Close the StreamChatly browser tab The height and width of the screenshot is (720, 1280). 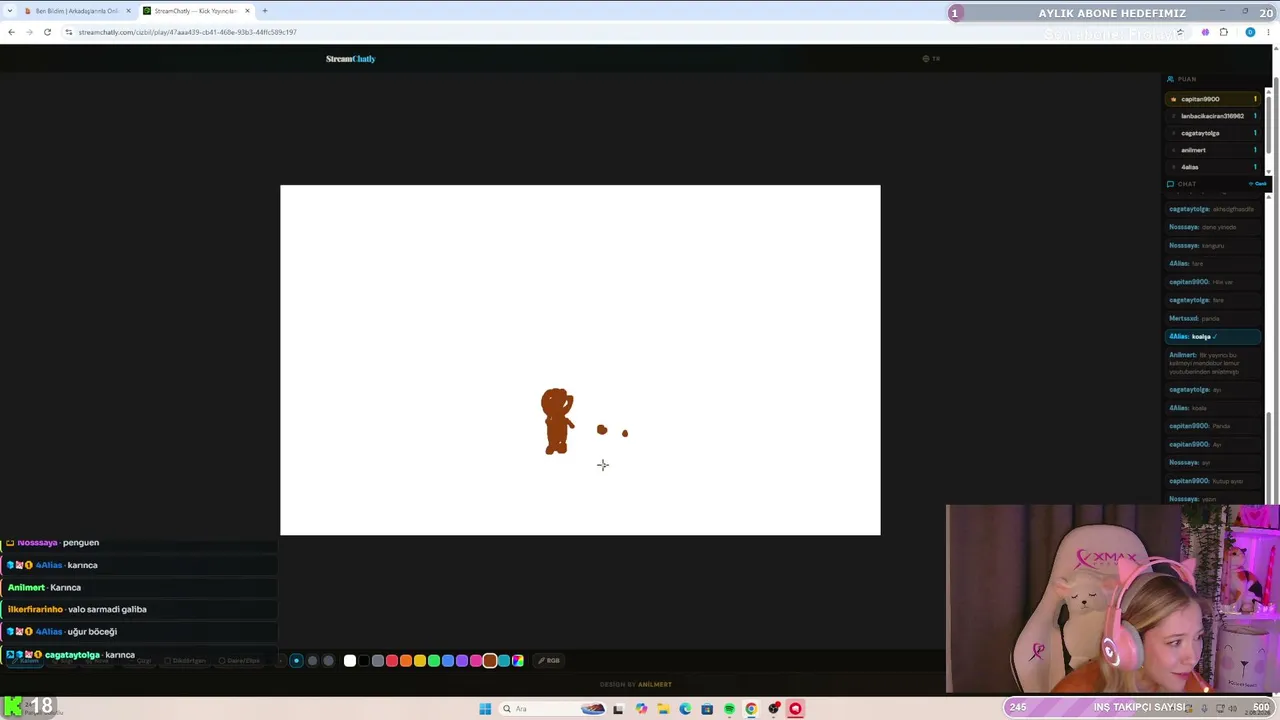[247, 11]
